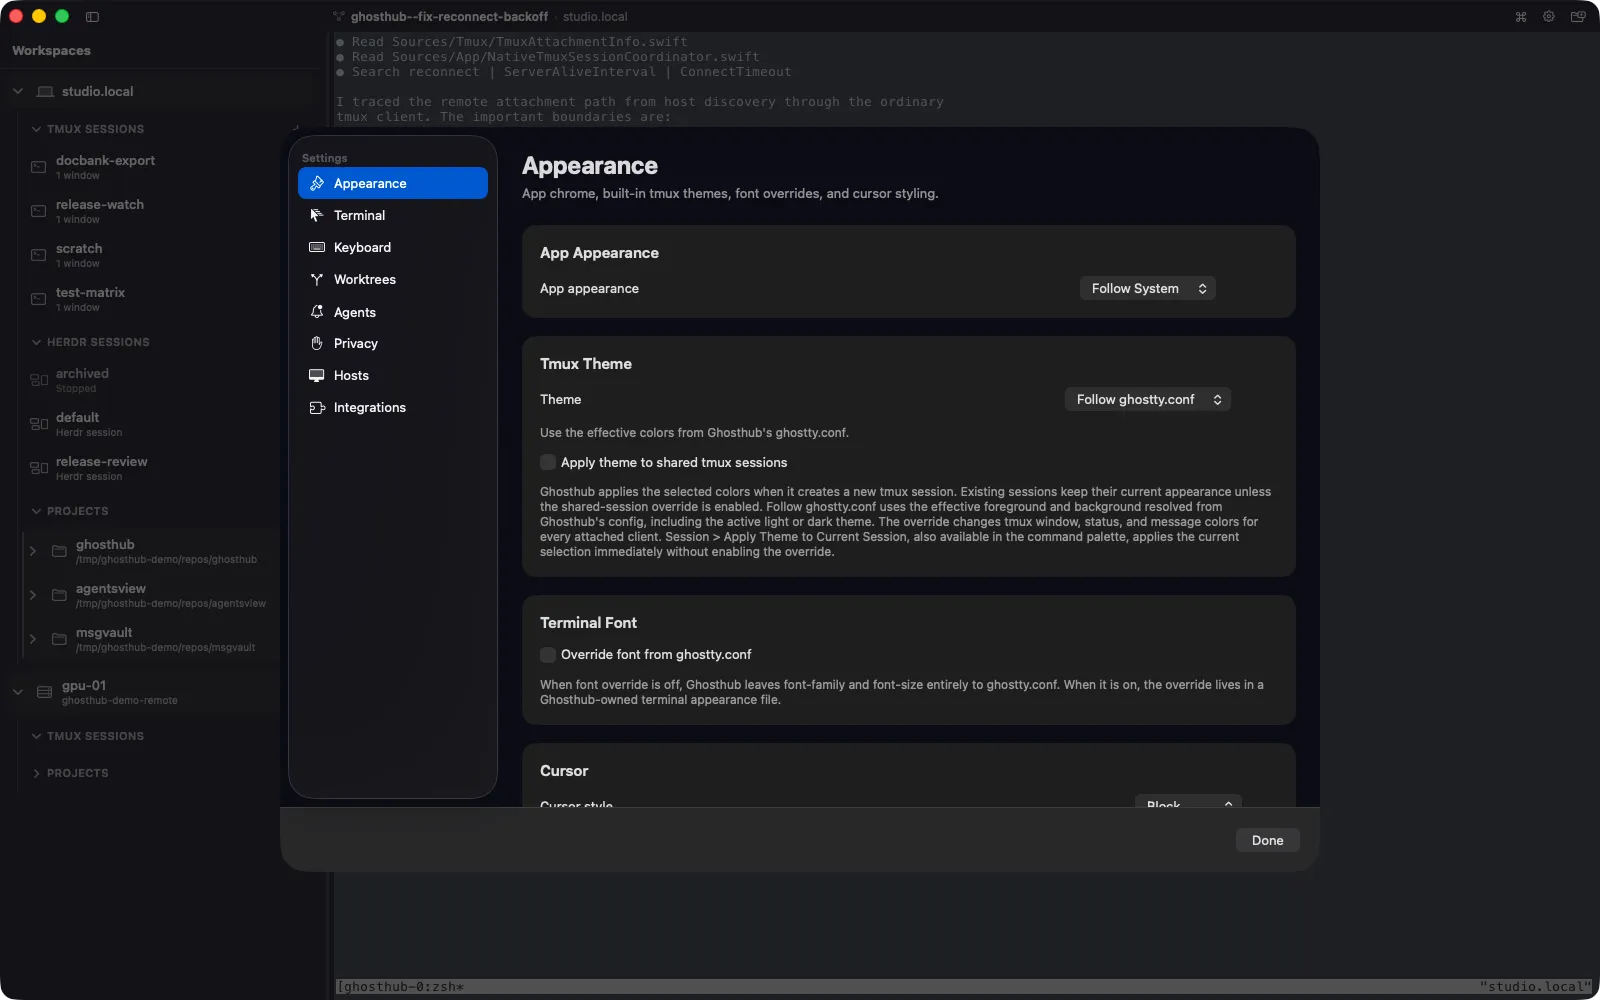Click the release-review herdr session icon
This screenshot has width=1600, height=1000.
tap(39, 468)
